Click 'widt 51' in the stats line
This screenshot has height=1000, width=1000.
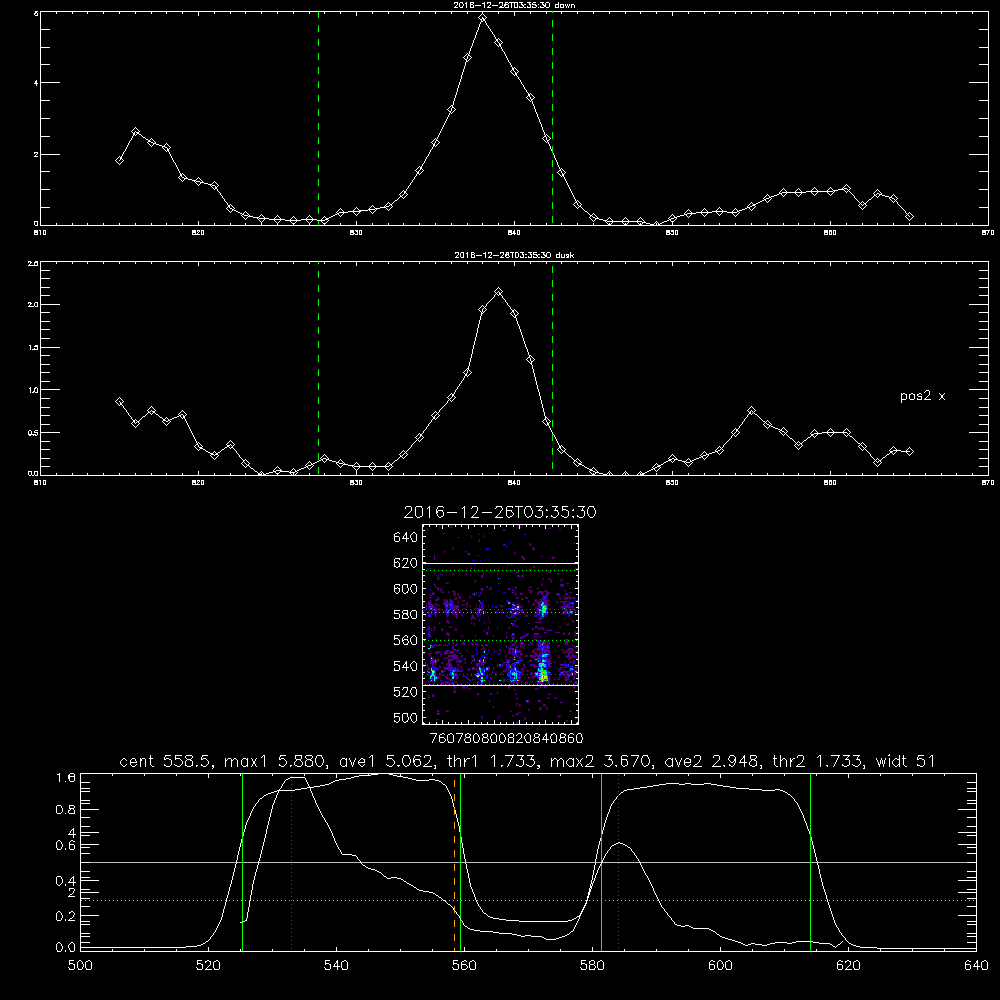click(906, 761)
